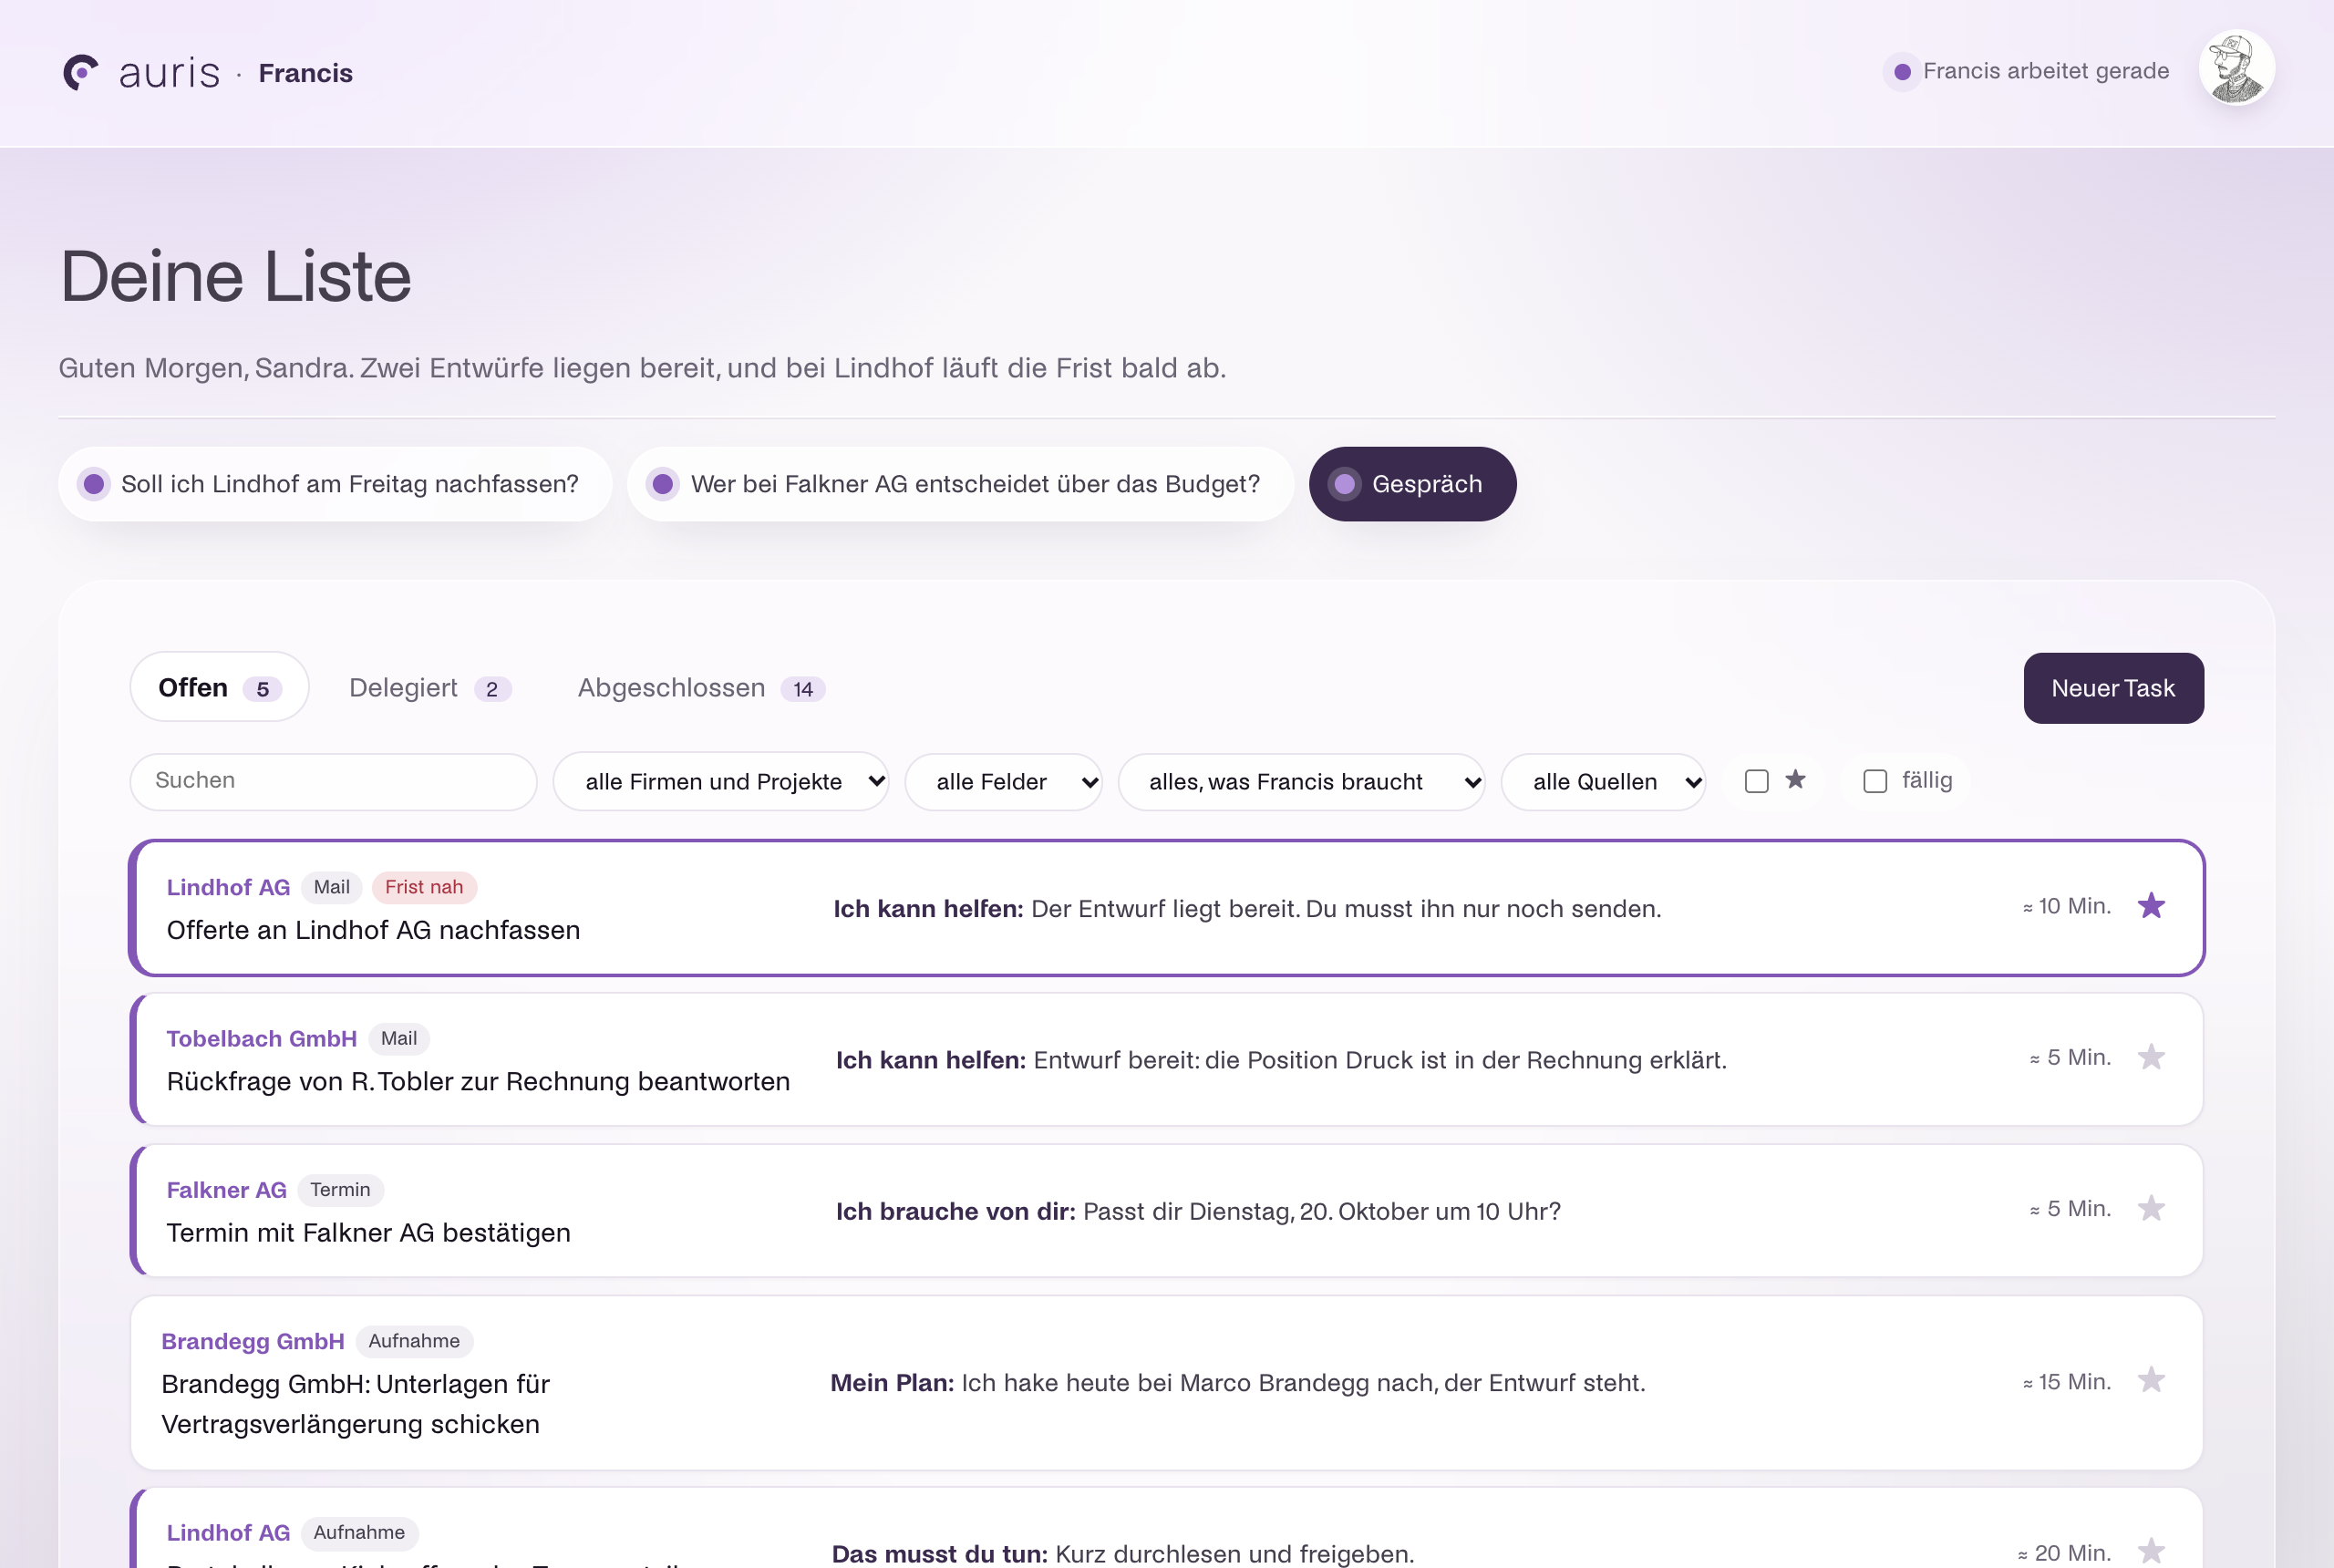Open the Lindhof AG link in the Offerte task
Screen dimensions: 2334x1568
click(228, 887)
